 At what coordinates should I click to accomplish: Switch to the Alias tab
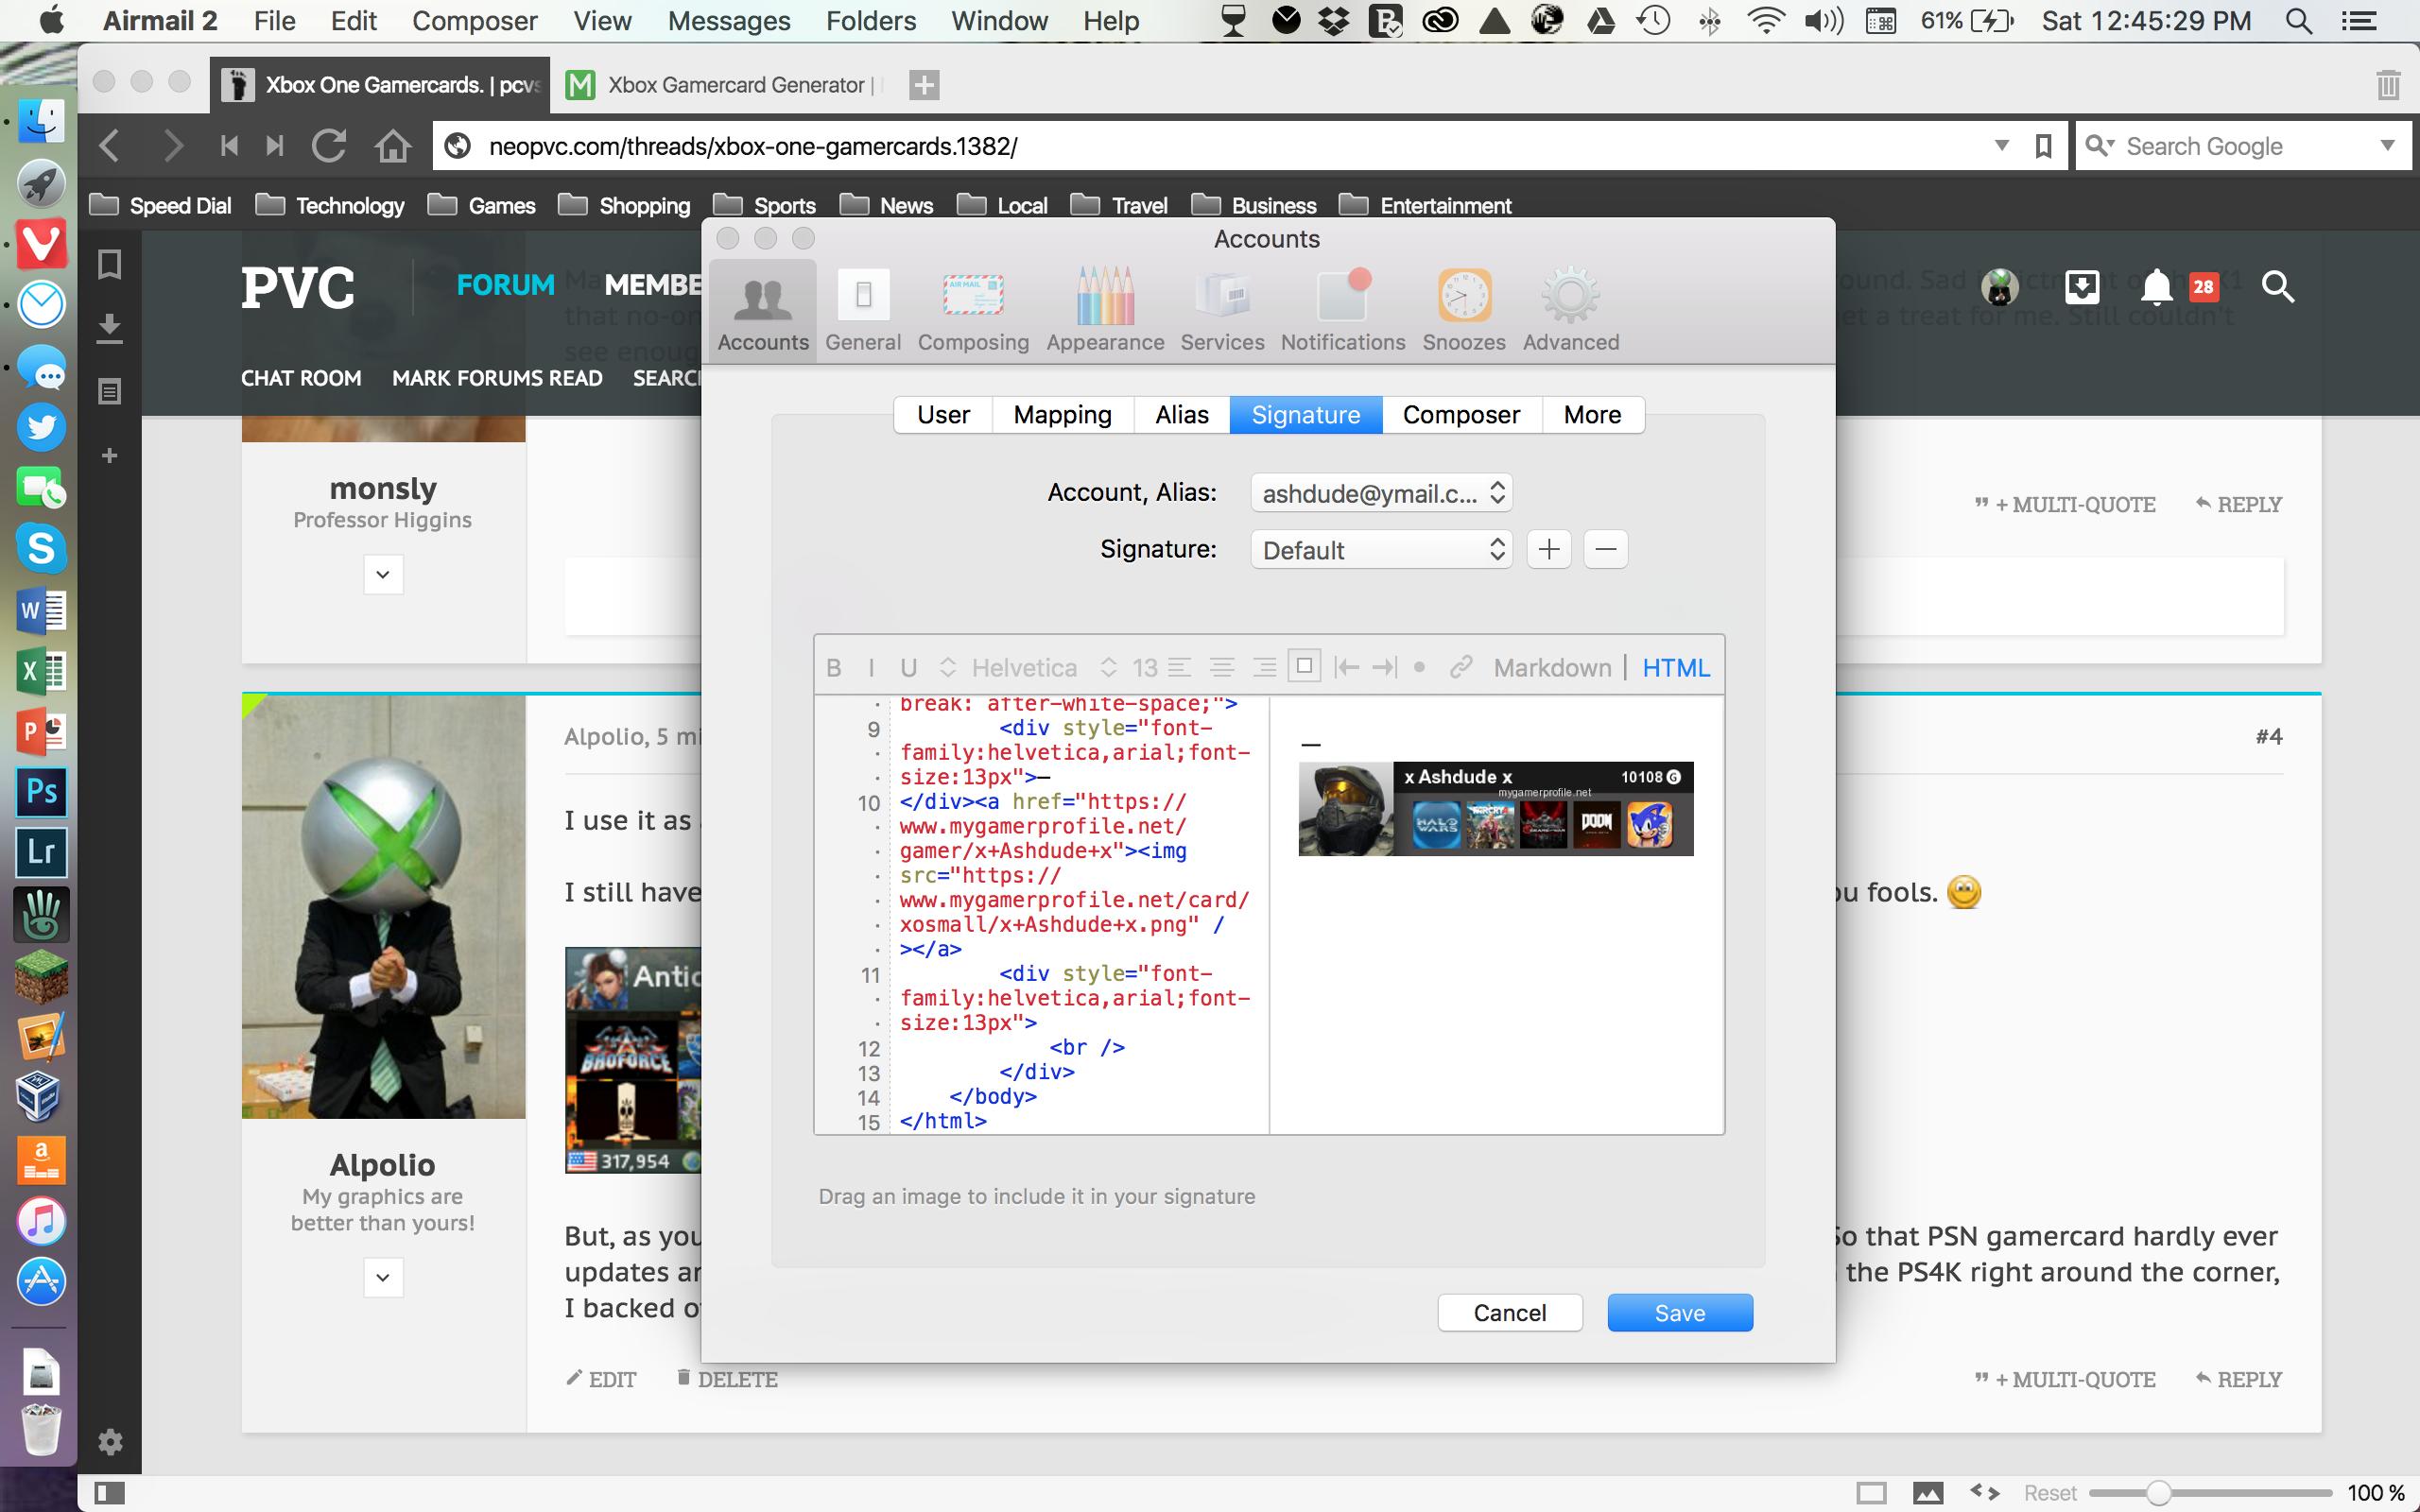coord(1182,415)
